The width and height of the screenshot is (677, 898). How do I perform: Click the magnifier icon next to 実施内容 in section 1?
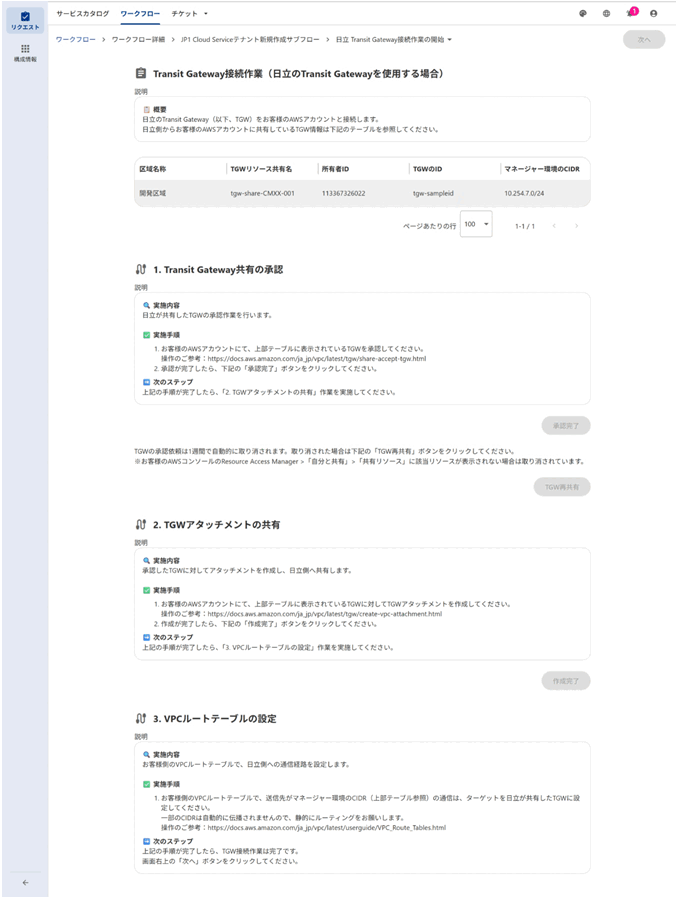click(x=147, y=305)
